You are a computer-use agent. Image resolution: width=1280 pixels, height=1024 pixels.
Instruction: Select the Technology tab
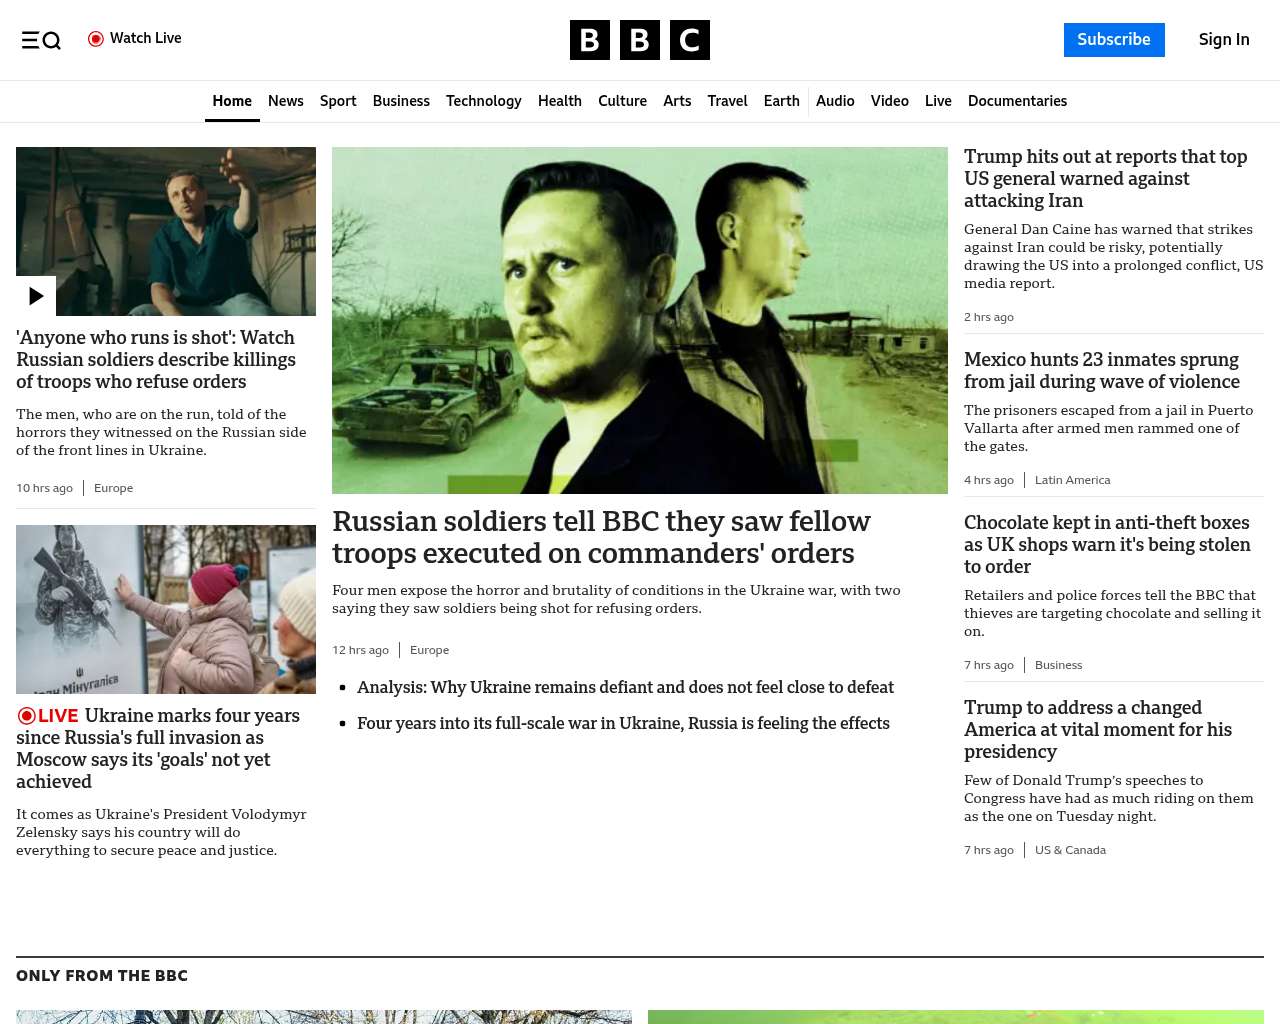pyautogui.click(x=484, y=101)
